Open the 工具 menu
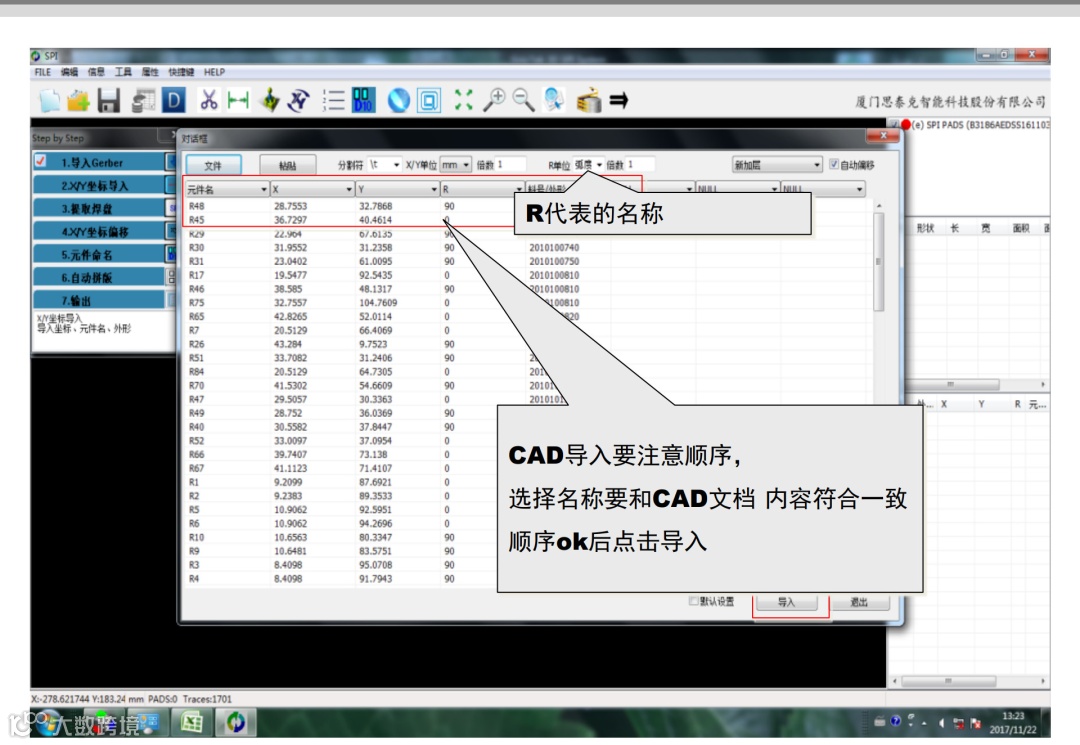 [x=123, y=72]
